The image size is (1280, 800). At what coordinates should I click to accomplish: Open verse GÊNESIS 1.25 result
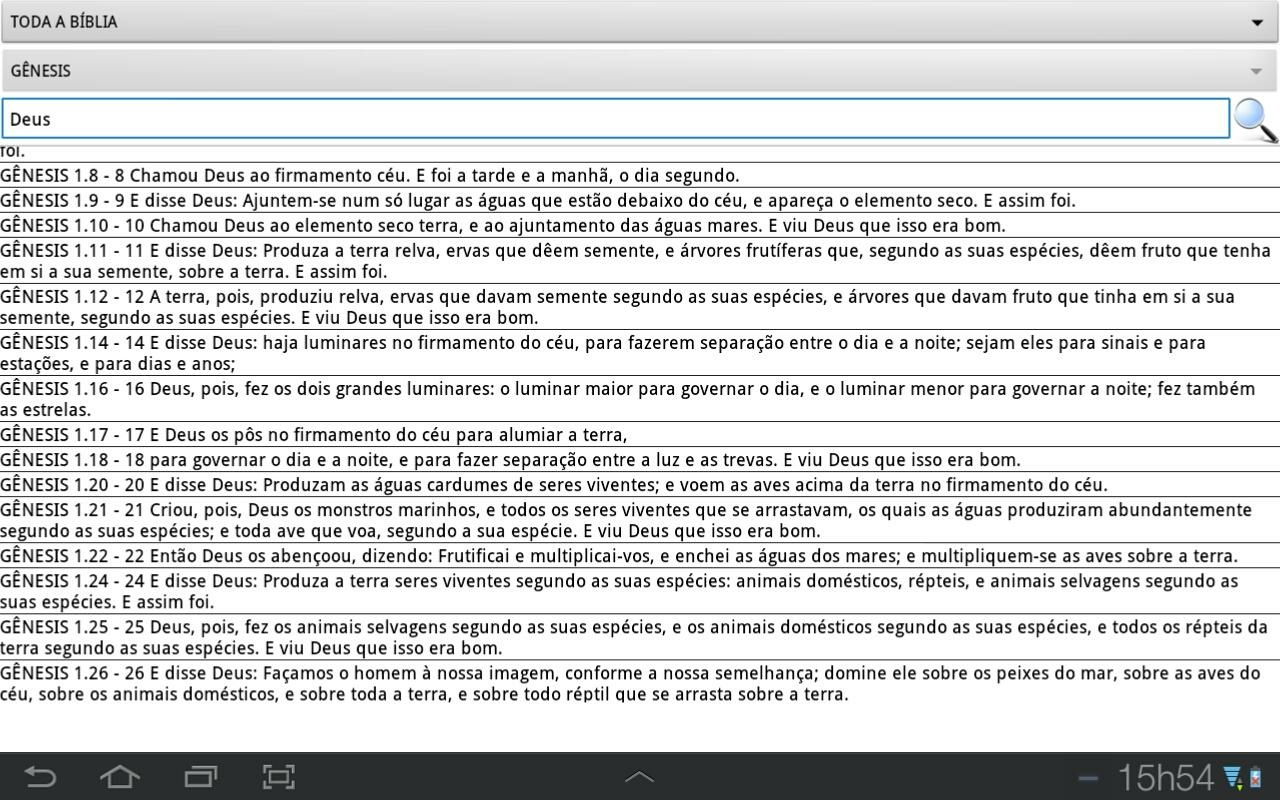tap(640, 637)
